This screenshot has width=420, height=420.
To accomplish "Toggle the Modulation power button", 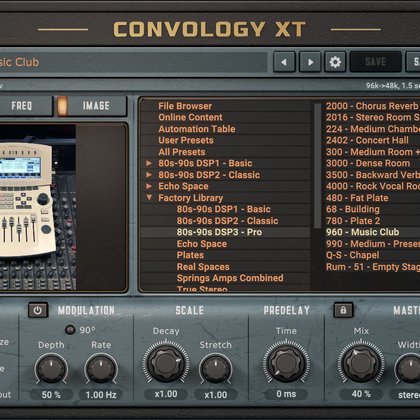I will [38, 310].
